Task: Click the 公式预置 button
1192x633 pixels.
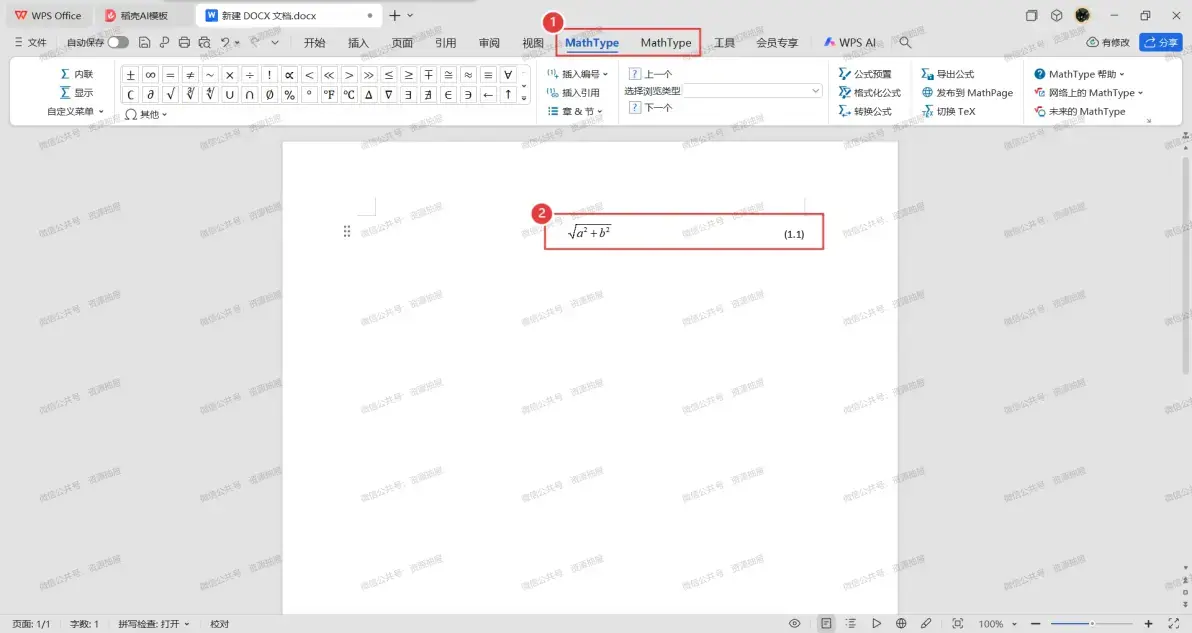Action: (x=865, y=74)
